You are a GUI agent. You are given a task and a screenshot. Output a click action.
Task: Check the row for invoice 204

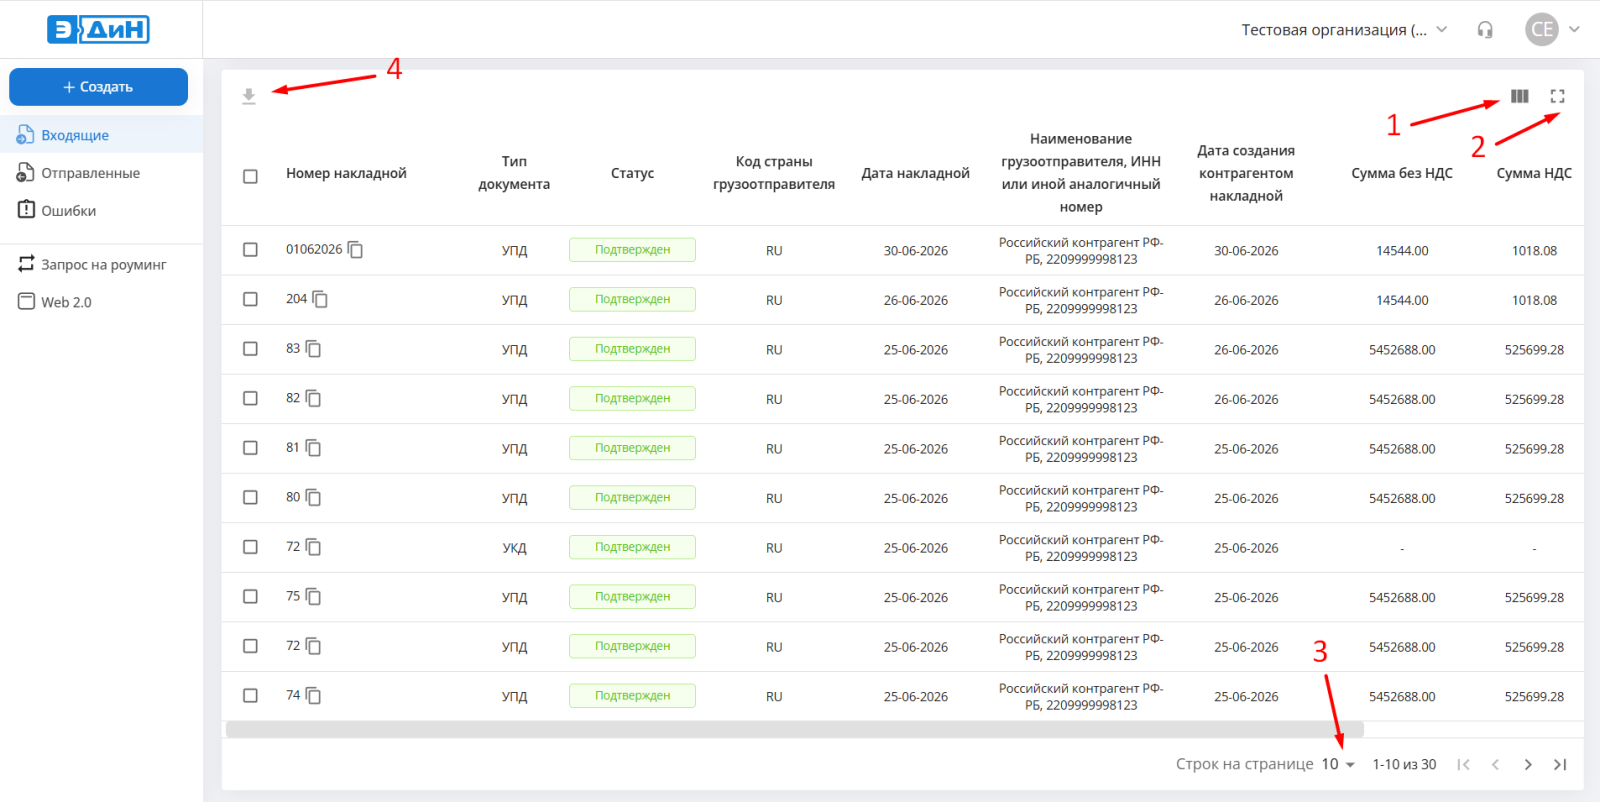point(250,299)
